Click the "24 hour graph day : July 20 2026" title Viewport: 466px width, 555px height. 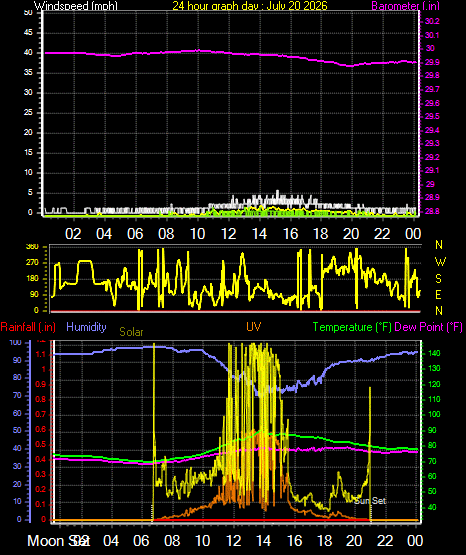250,6
